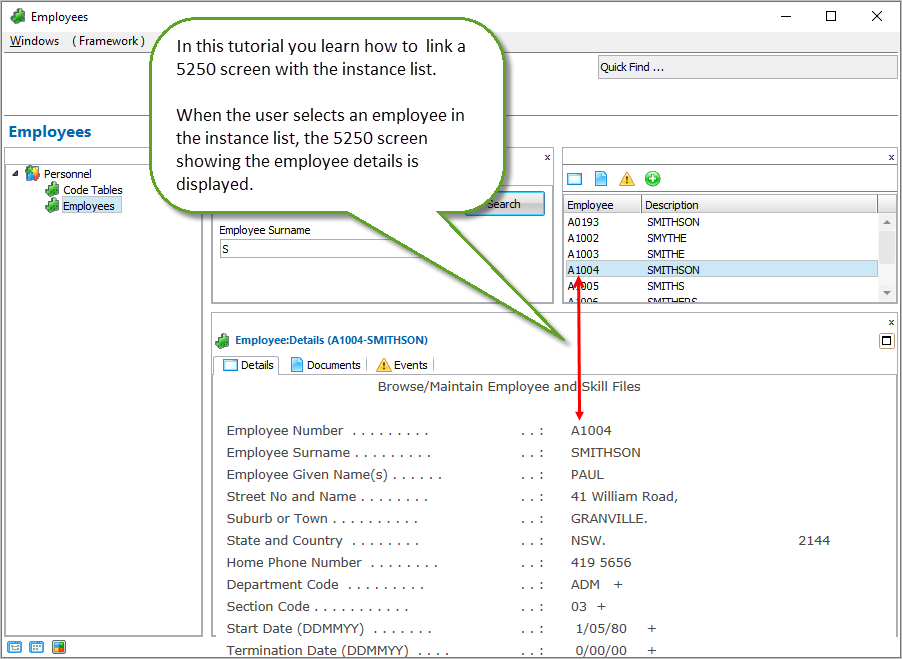This screenshot has height=659, width=902.
Task: Click the instance list scroll-down arrow
Action: (886, 293)
